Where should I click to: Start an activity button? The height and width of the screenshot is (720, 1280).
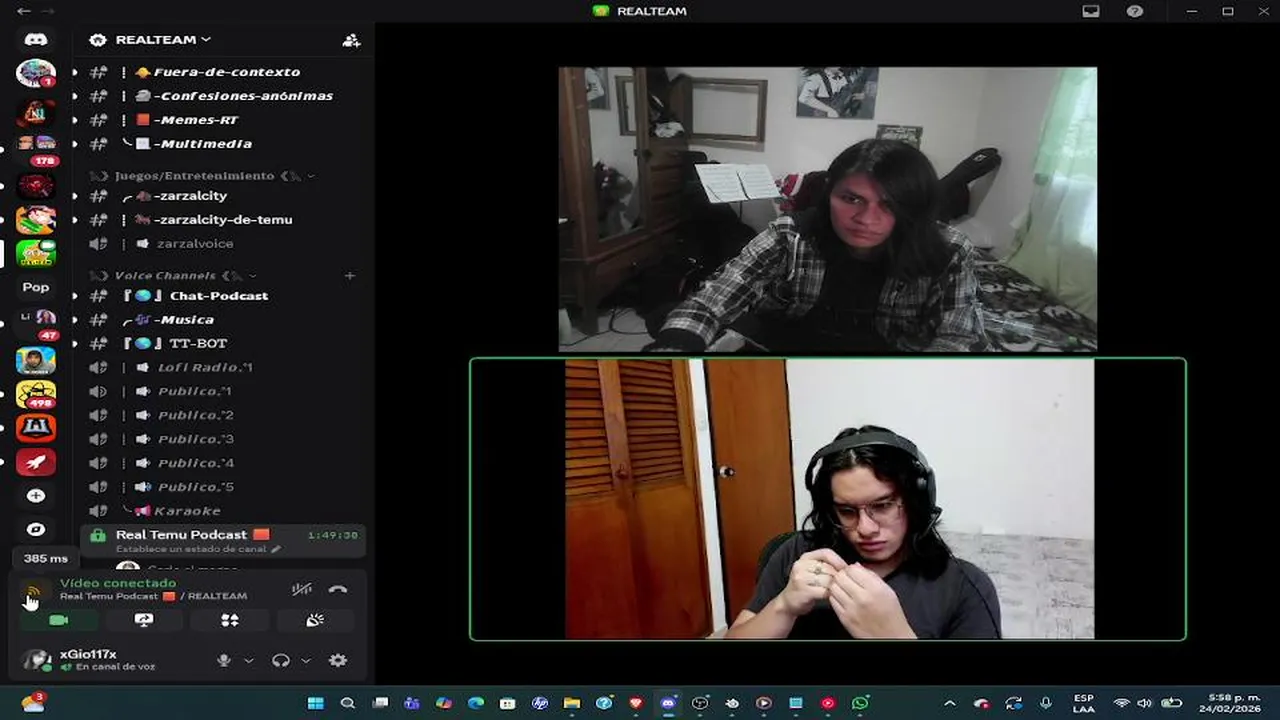click(230, 620)
